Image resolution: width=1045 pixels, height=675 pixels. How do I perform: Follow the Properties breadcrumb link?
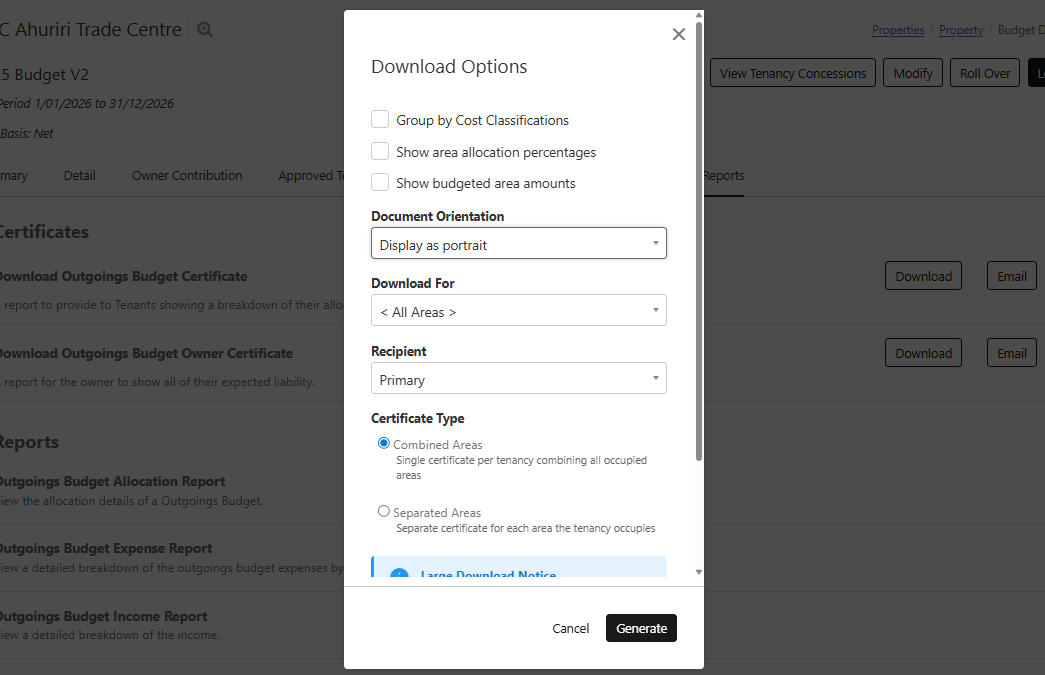pos(898,30)
